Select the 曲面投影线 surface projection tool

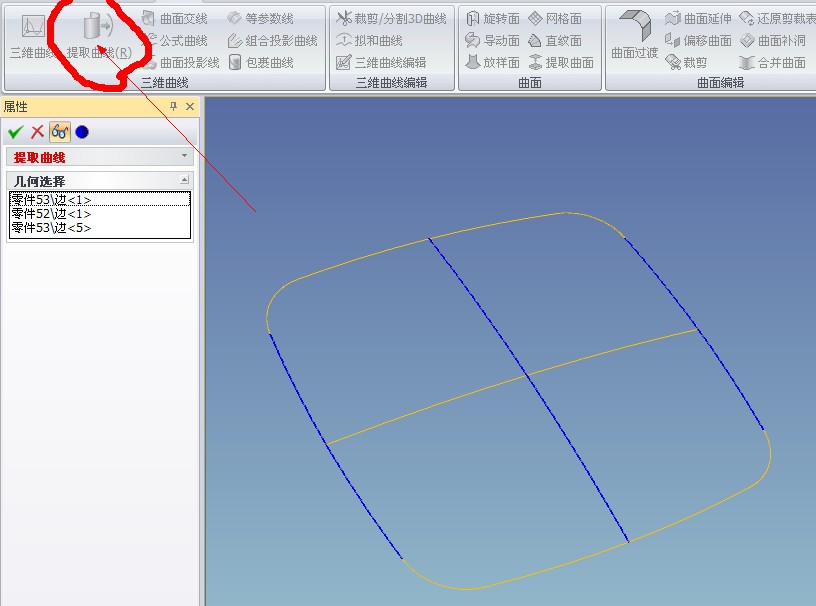[180, 62]
